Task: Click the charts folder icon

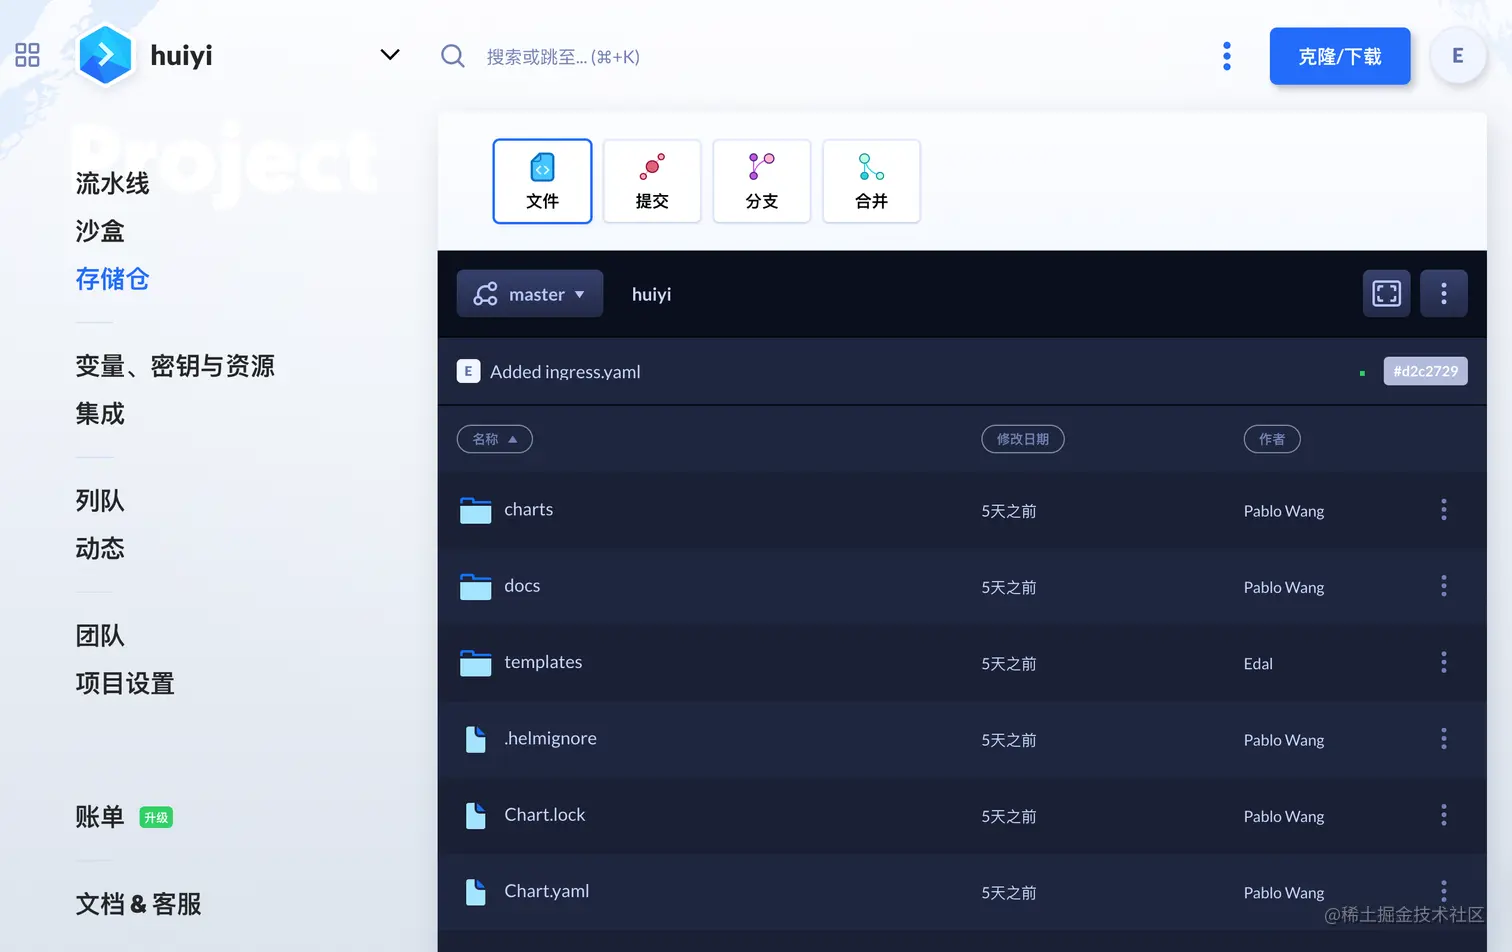Action: pyautogui.click(x=475, y=510)
